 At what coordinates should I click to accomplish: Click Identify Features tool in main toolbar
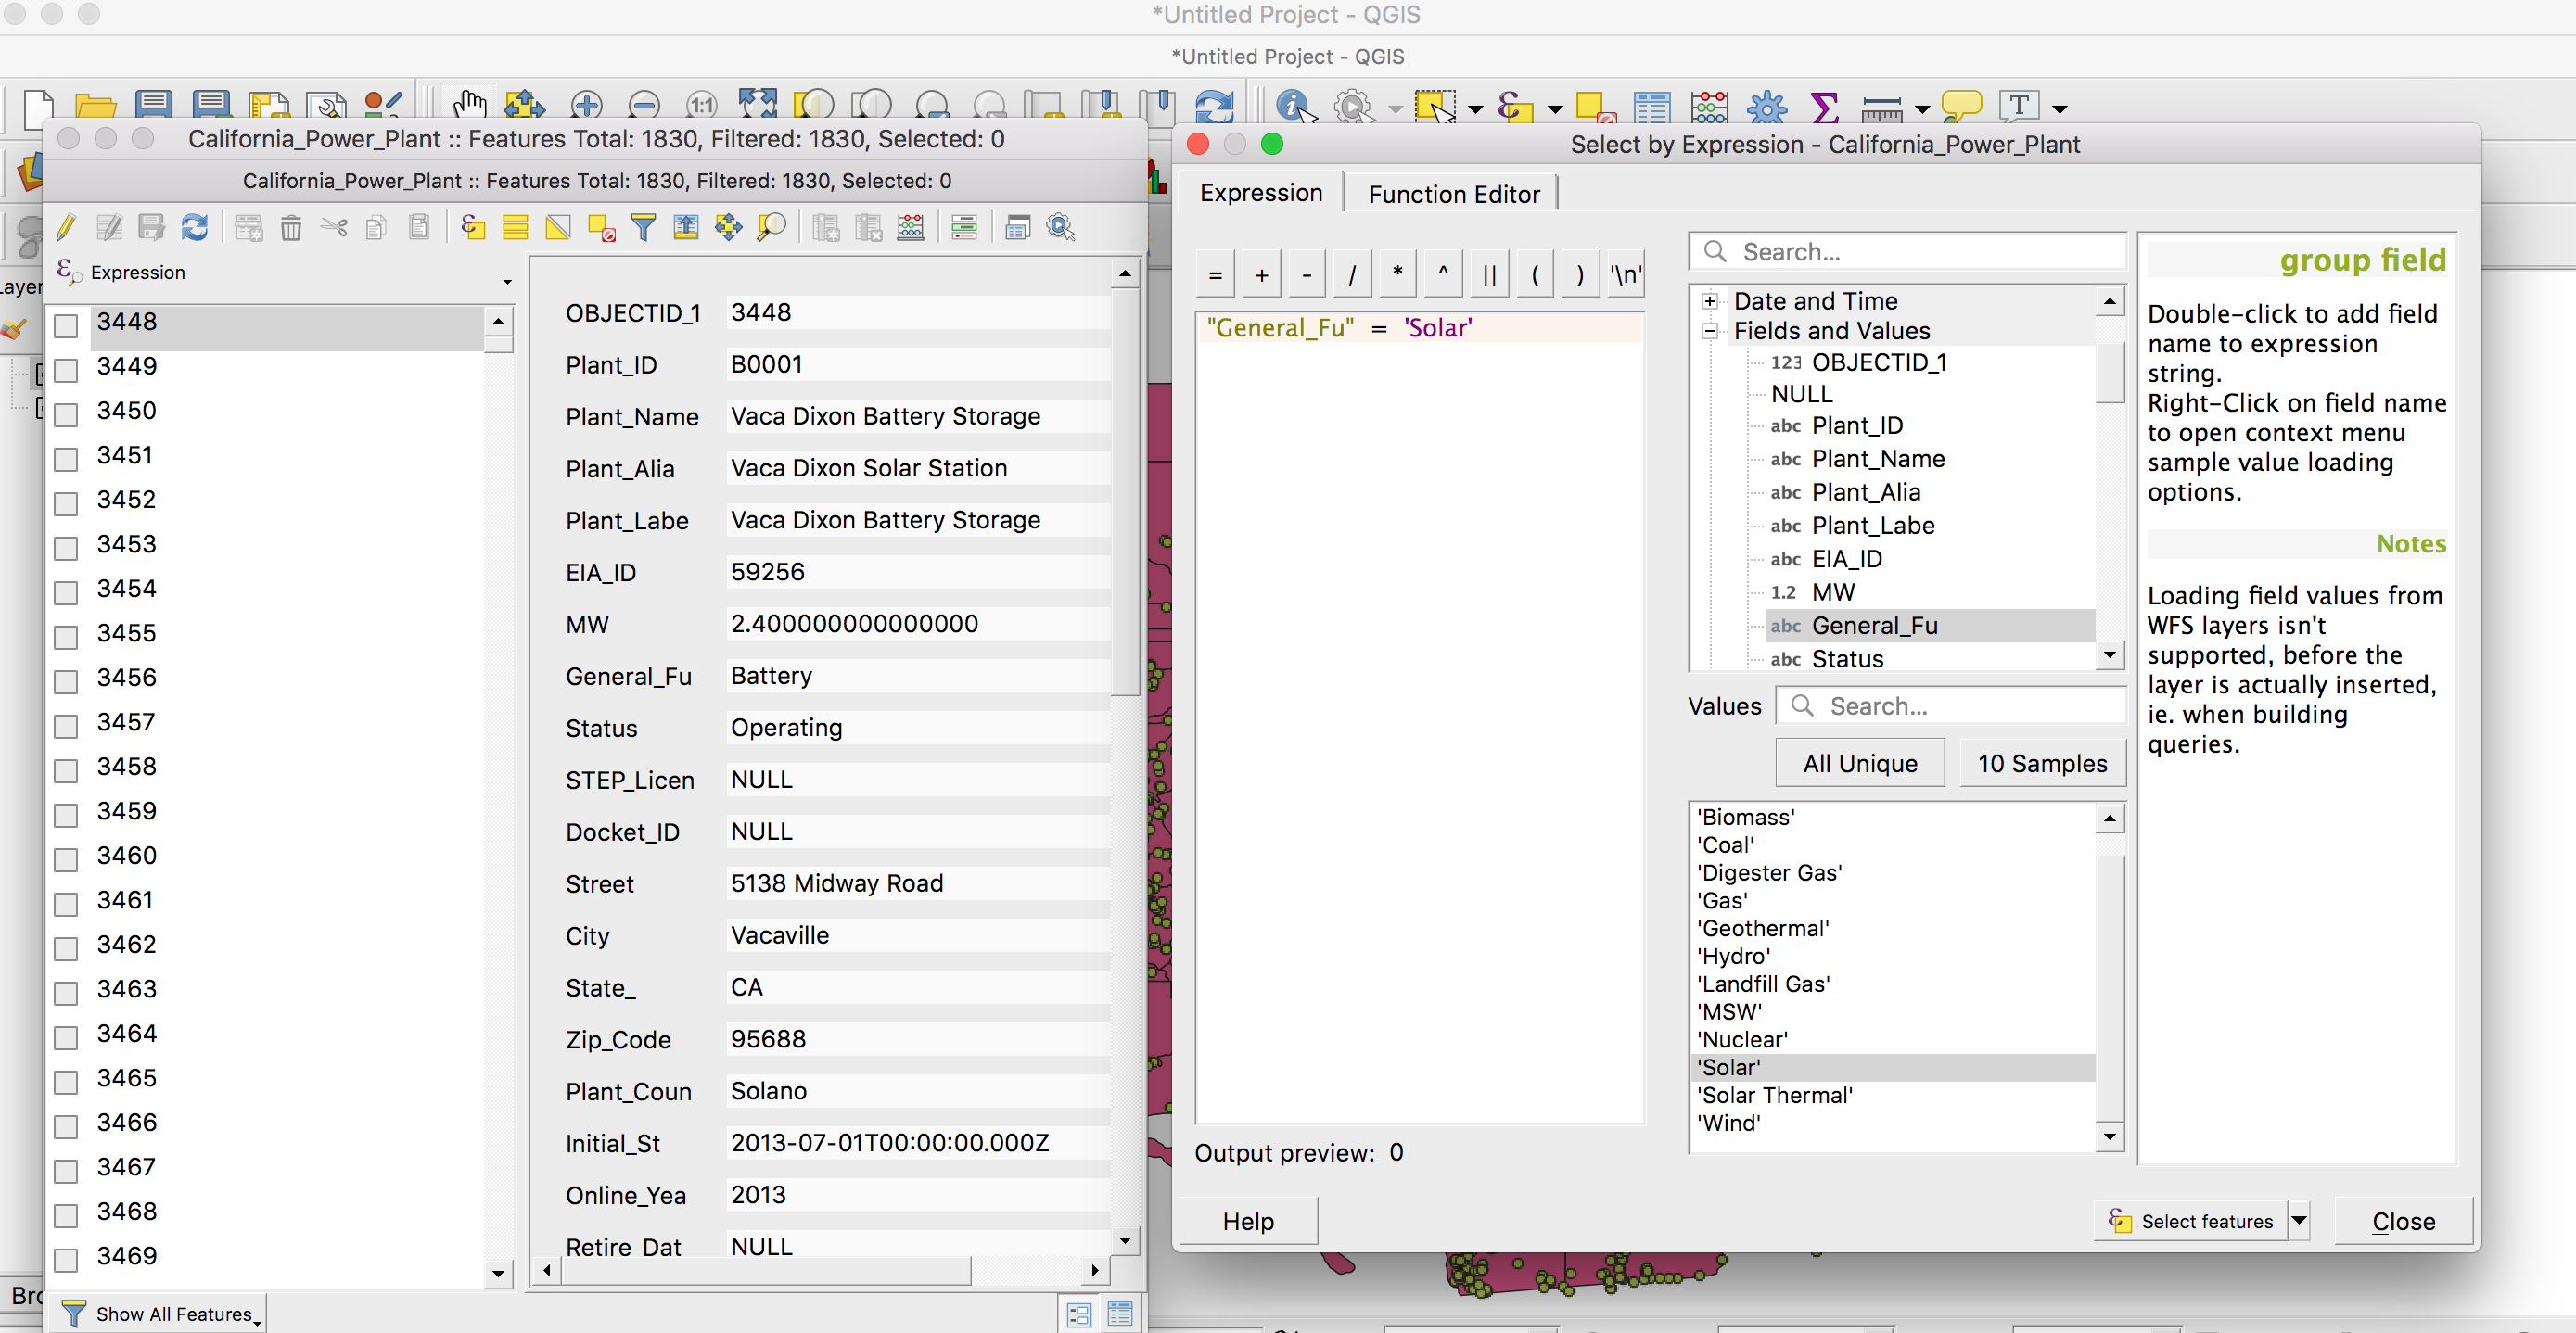click(1294, 106)
